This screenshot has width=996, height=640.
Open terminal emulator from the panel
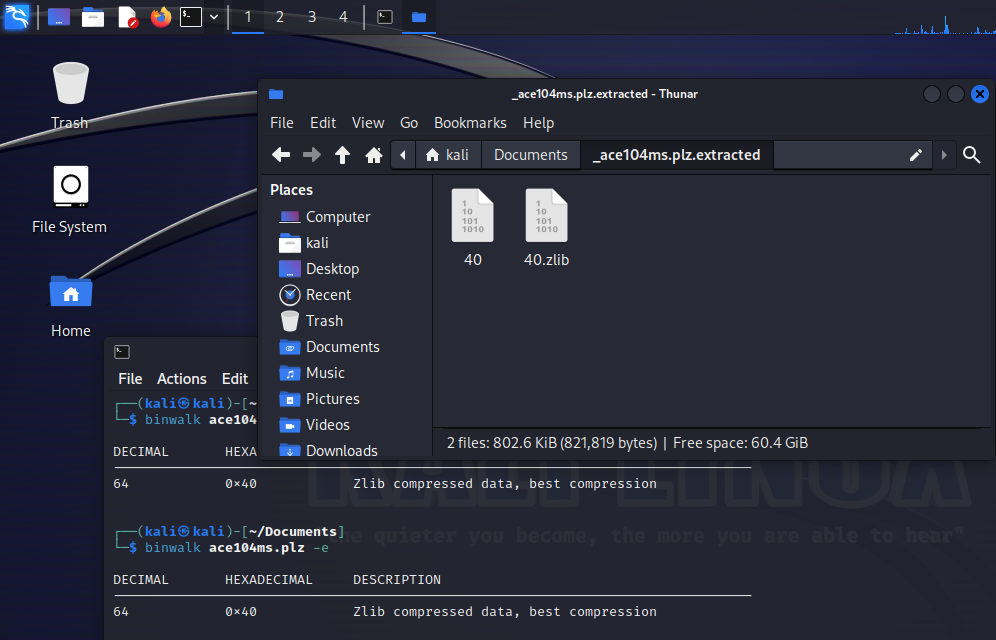[191, 17]
